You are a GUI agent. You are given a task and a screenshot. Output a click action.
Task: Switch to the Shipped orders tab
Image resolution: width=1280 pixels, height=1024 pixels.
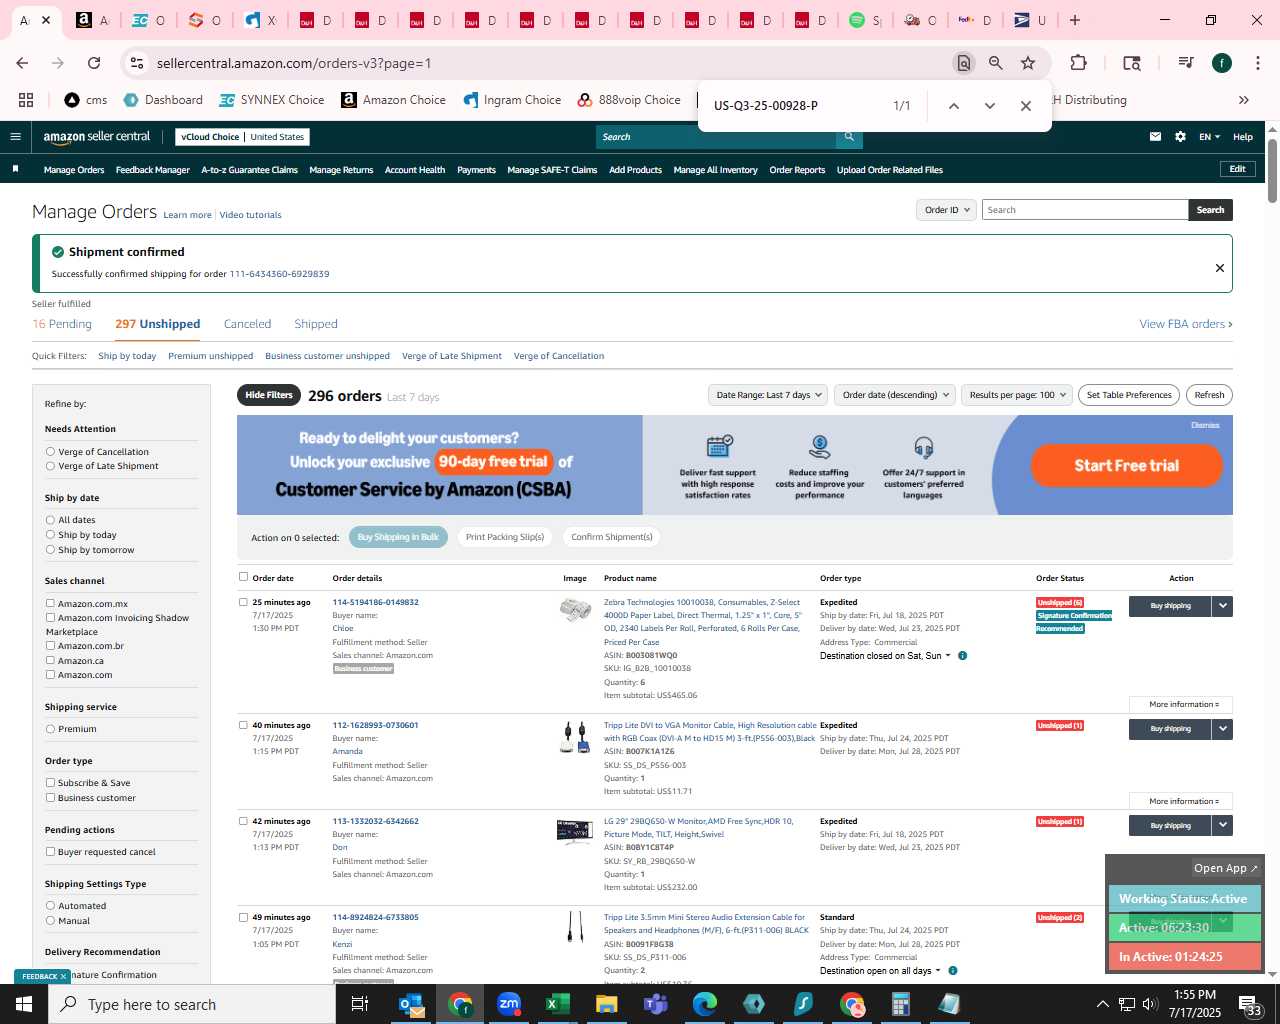click(x=316, y=324)
